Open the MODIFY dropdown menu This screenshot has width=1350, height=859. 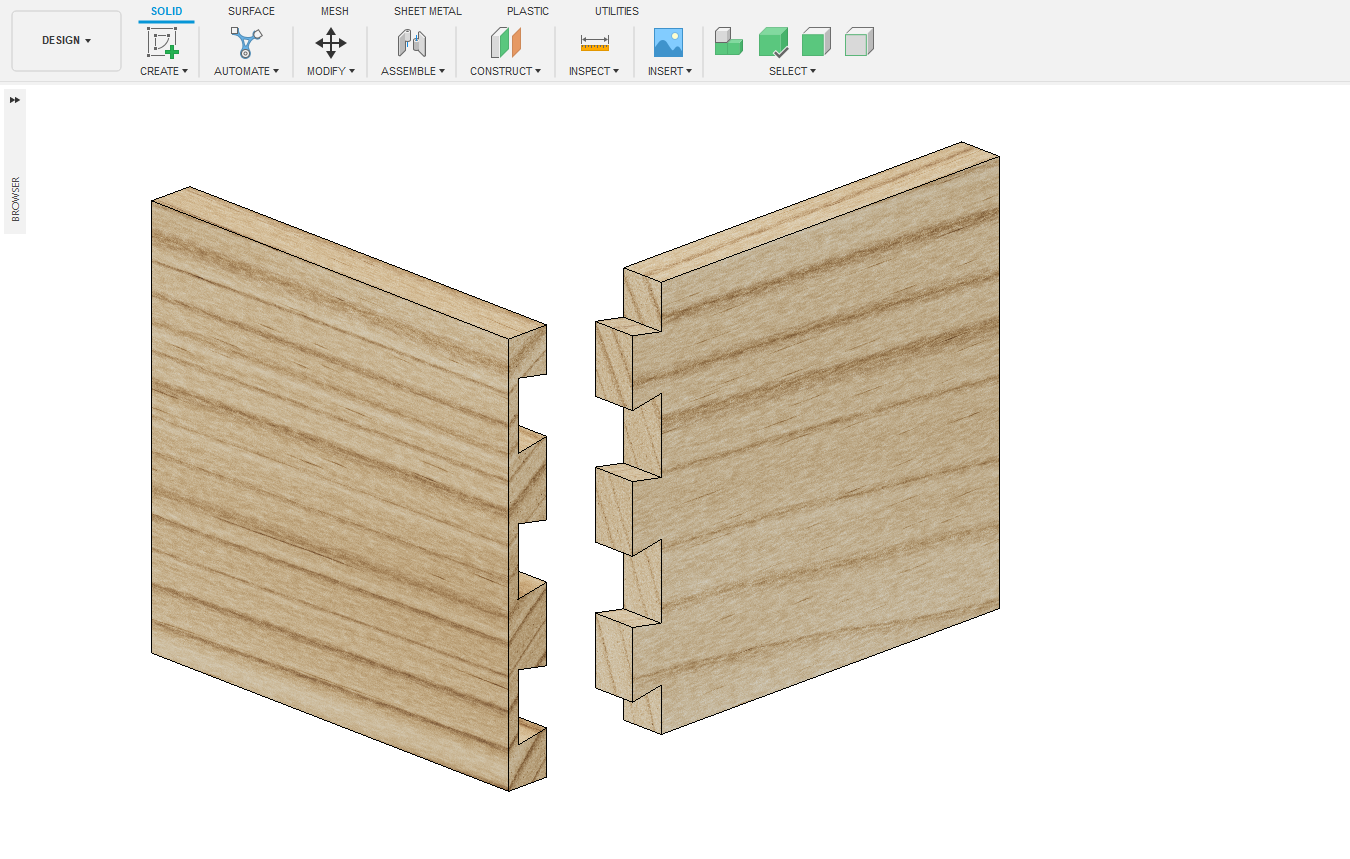(x=330, y=71)
